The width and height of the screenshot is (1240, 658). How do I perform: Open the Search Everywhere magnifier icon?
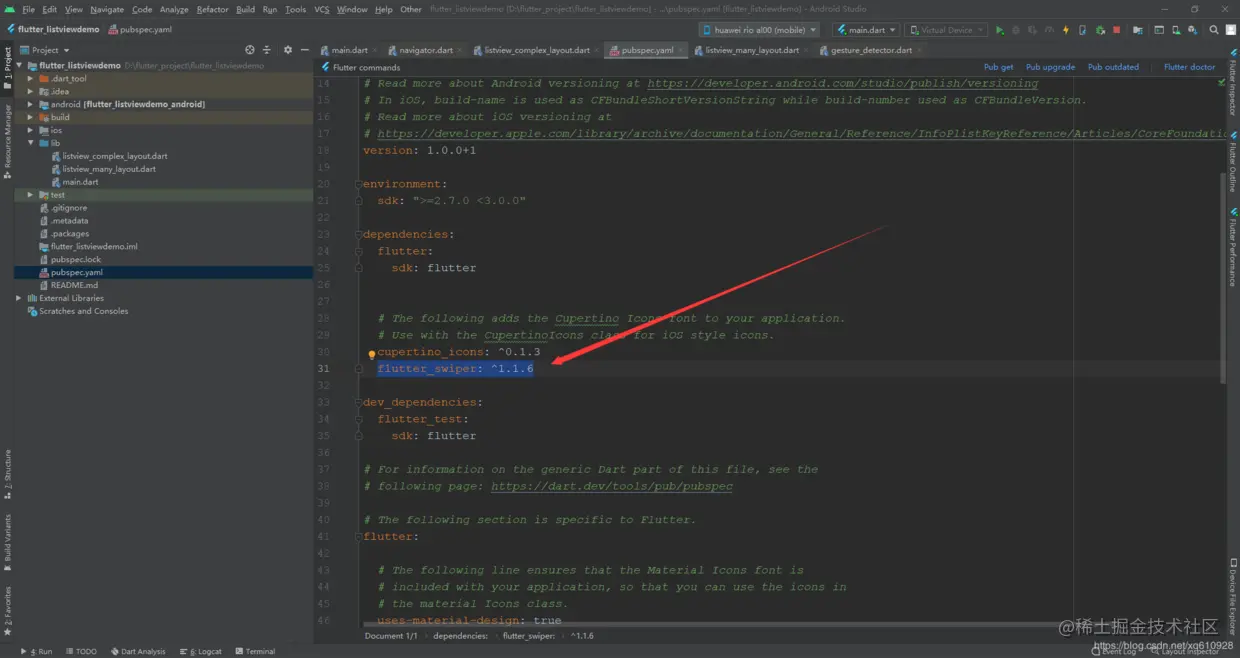tap(1214, 30)
